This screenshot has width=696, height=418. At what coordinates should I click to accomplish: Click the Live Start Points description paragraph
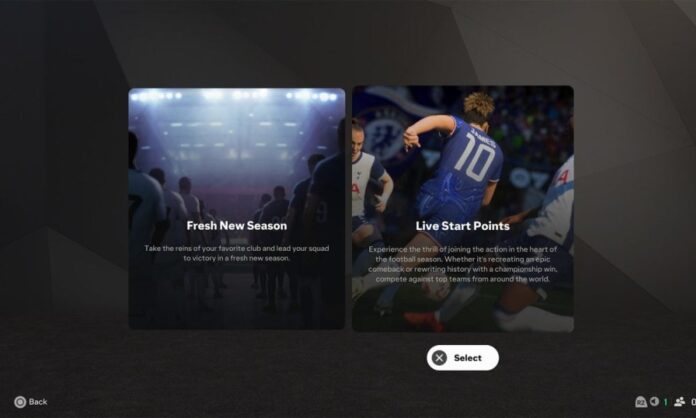click(463, 264)
